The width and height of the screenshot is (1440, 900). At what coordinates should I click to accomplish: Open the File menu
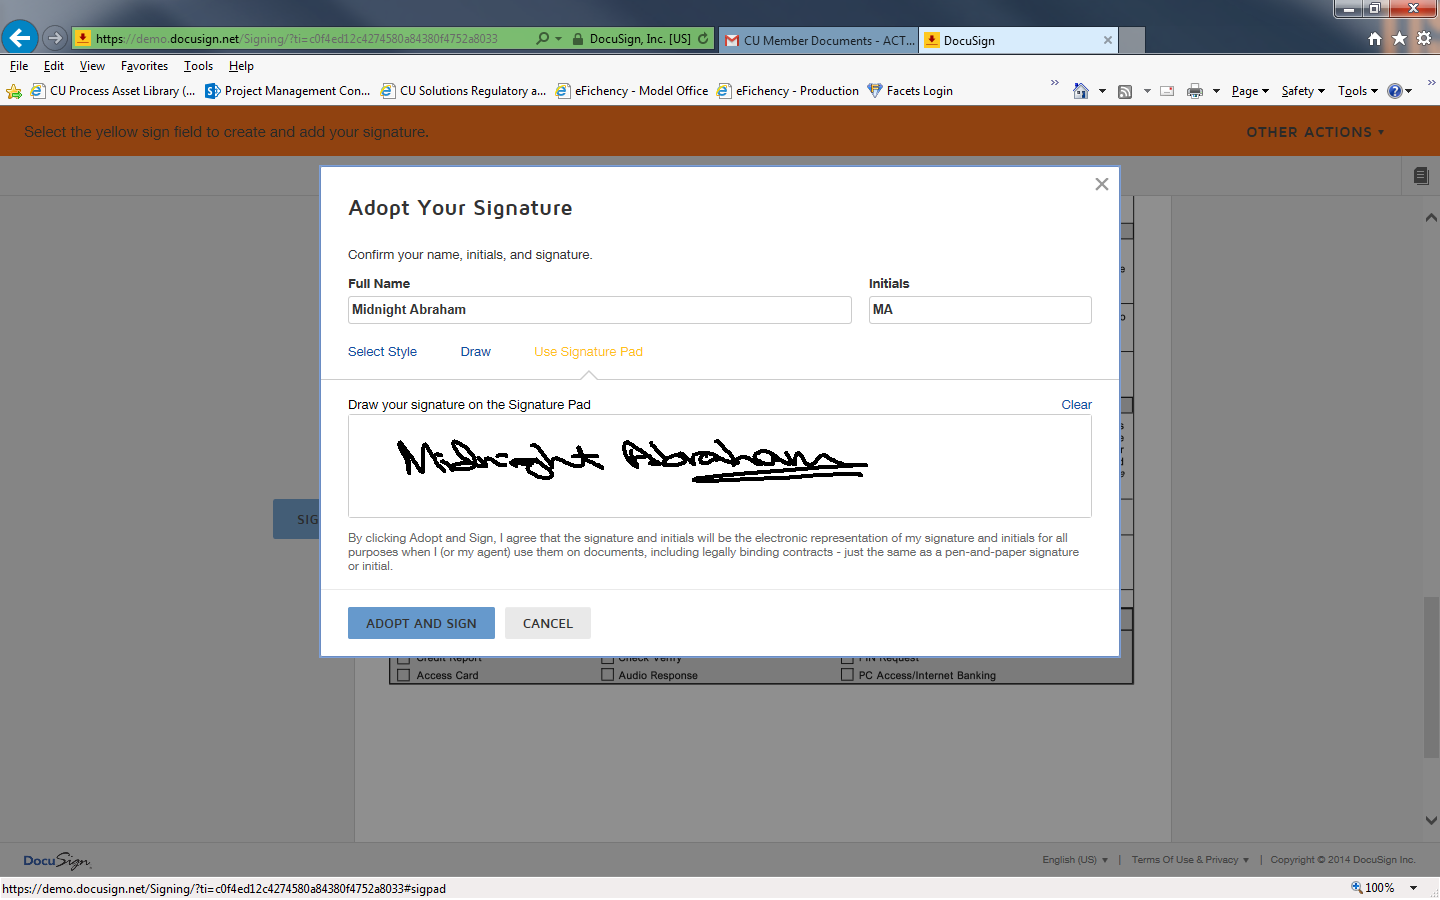point(19,66)
